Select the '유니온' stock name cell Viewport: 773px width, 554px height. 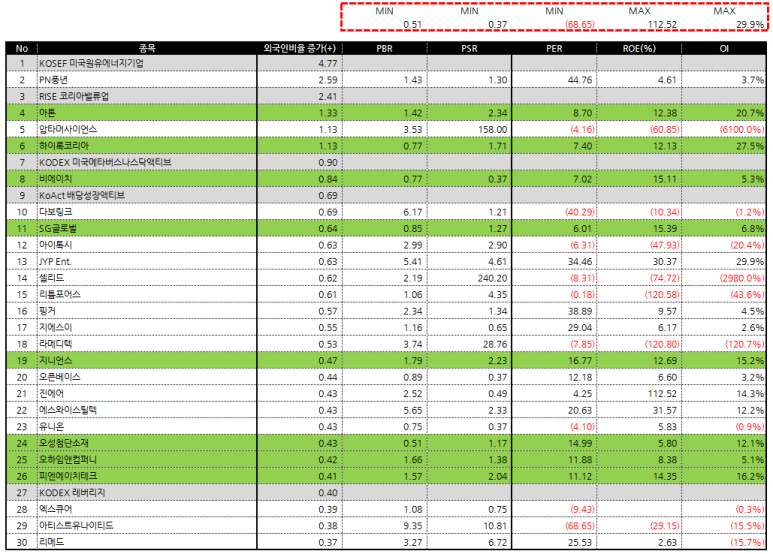point(147,426)
